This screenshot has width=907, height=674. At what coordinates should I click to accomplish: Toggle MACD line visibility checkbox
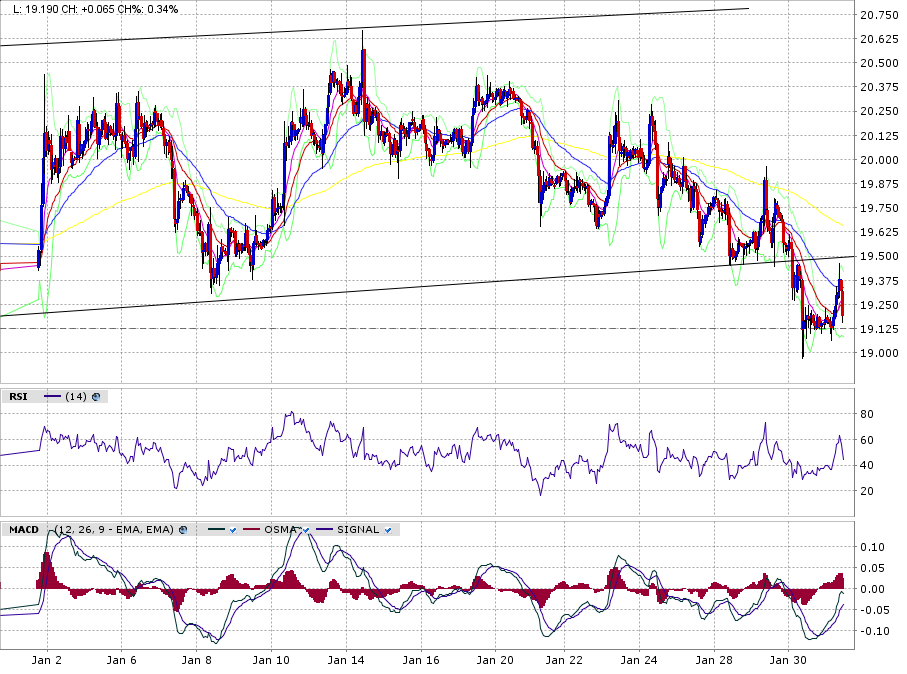pyautogui.click(x=233, y=530)
